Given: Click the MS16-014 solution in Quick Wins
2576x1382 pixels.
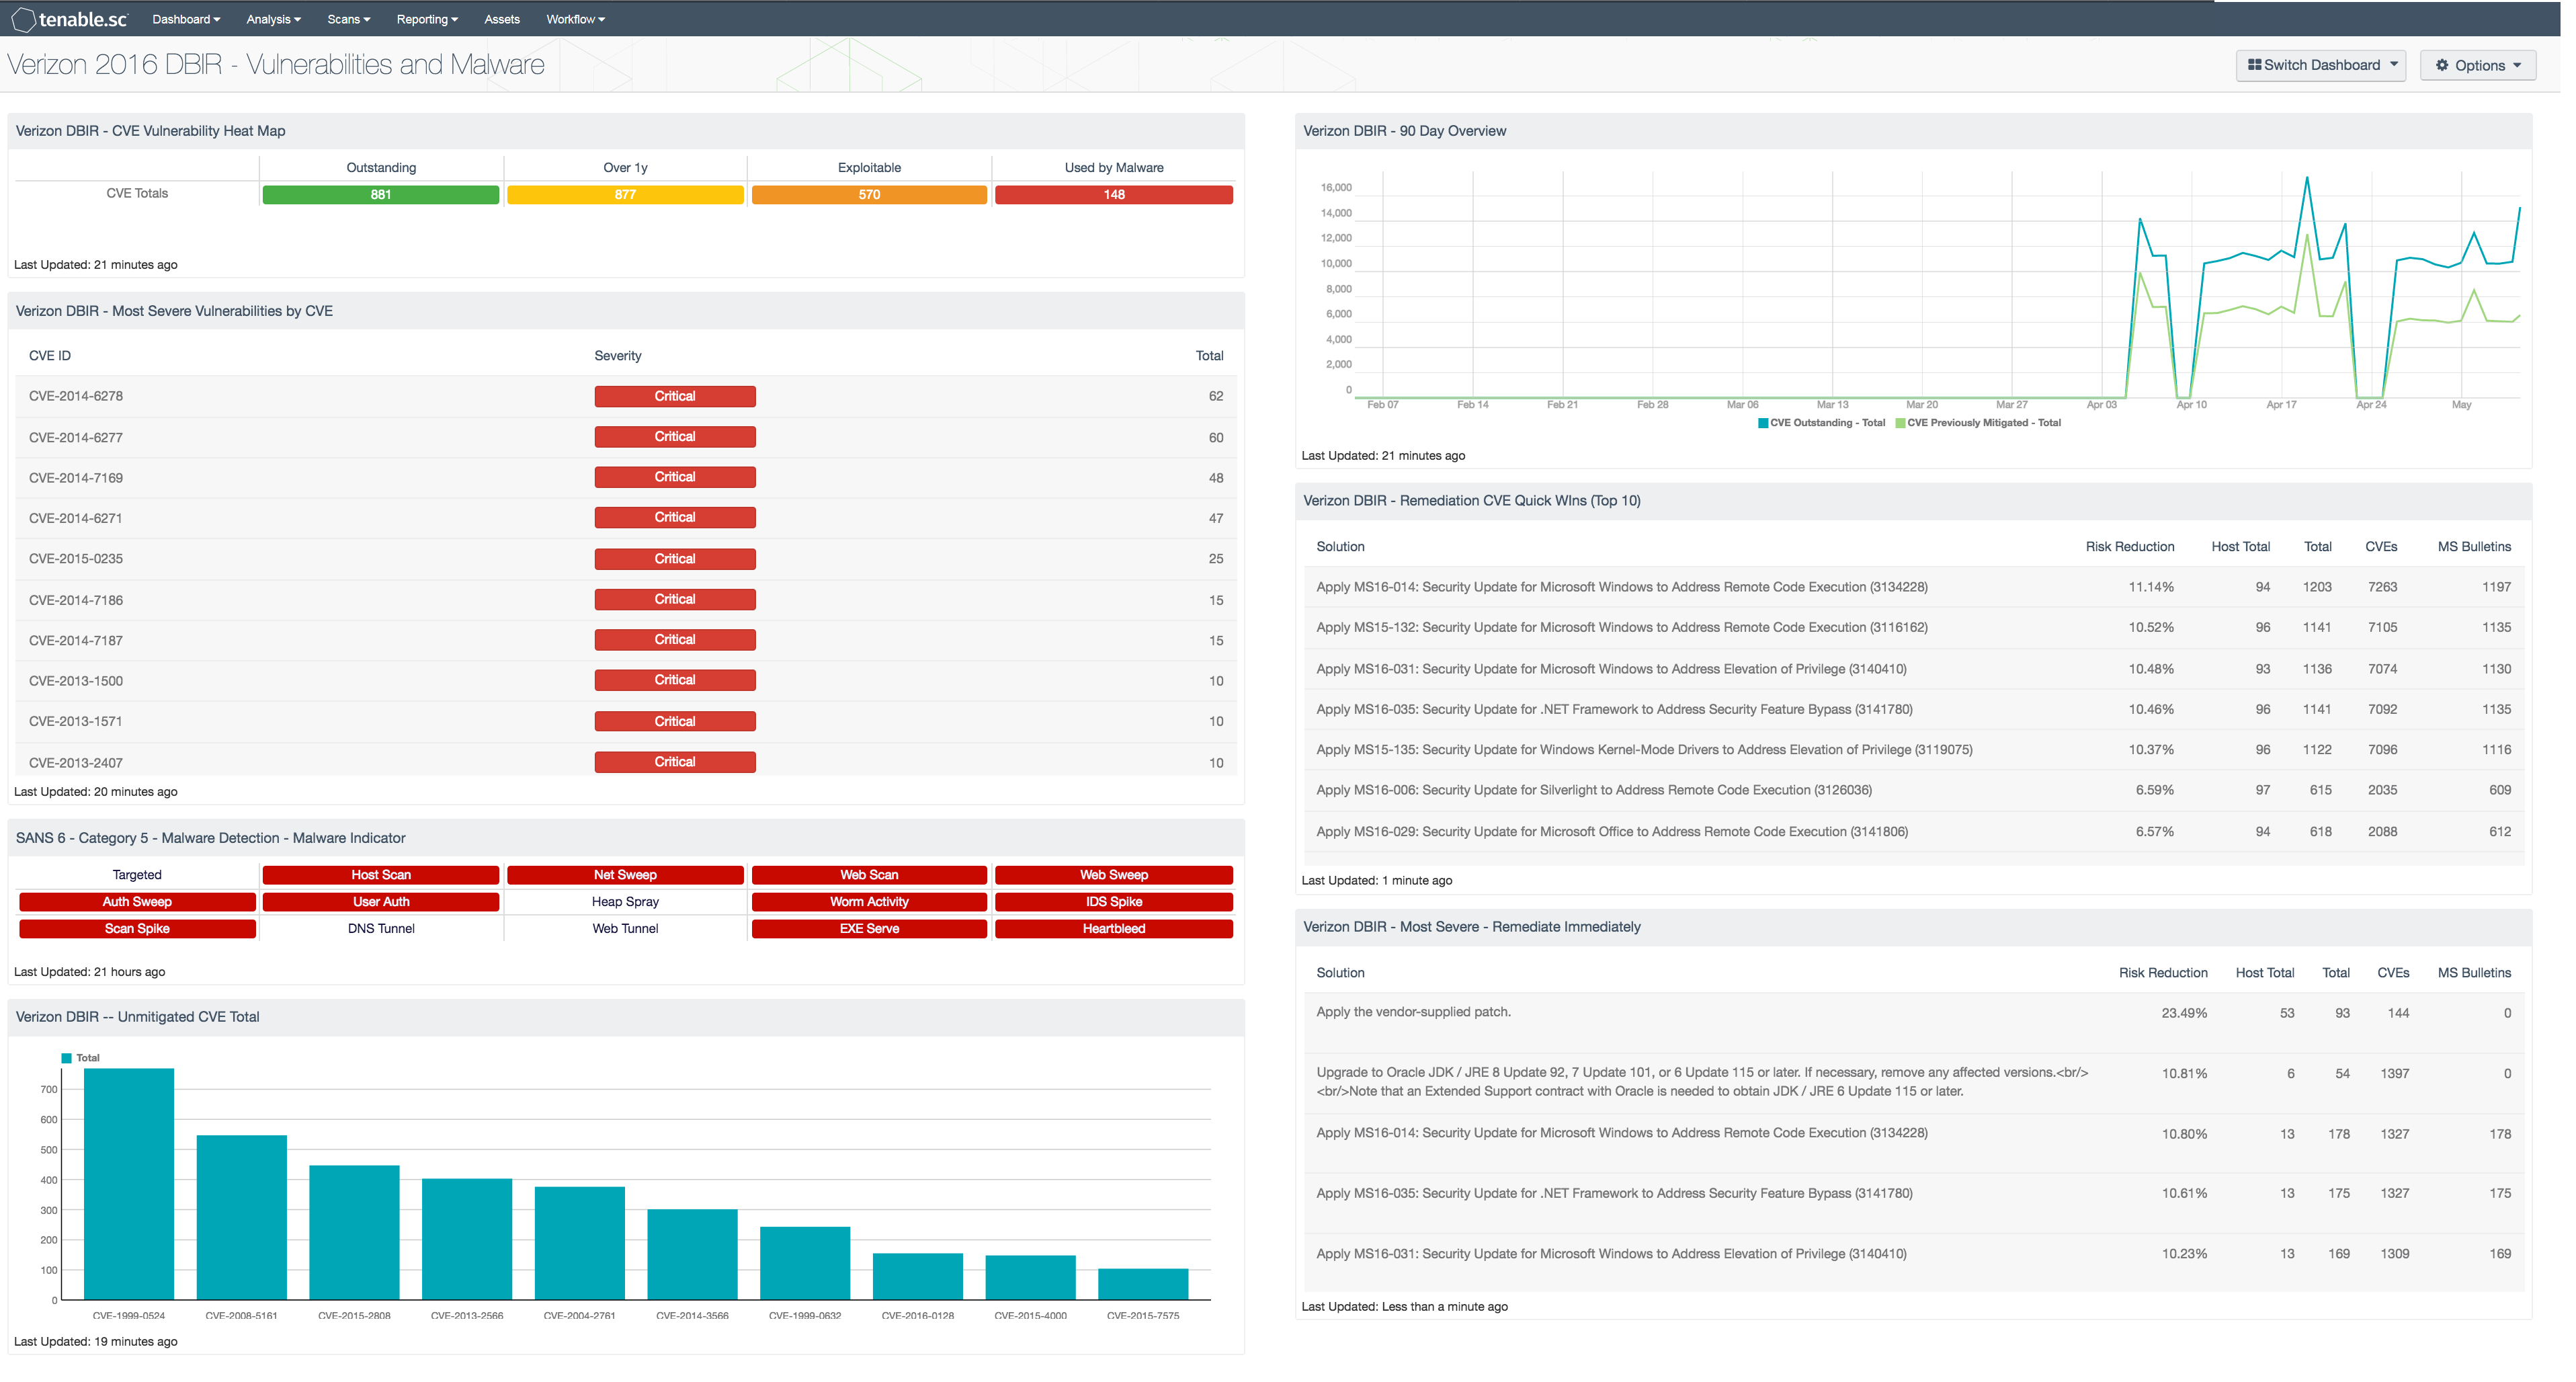Looking at the screenshot, I should 1914,587.
